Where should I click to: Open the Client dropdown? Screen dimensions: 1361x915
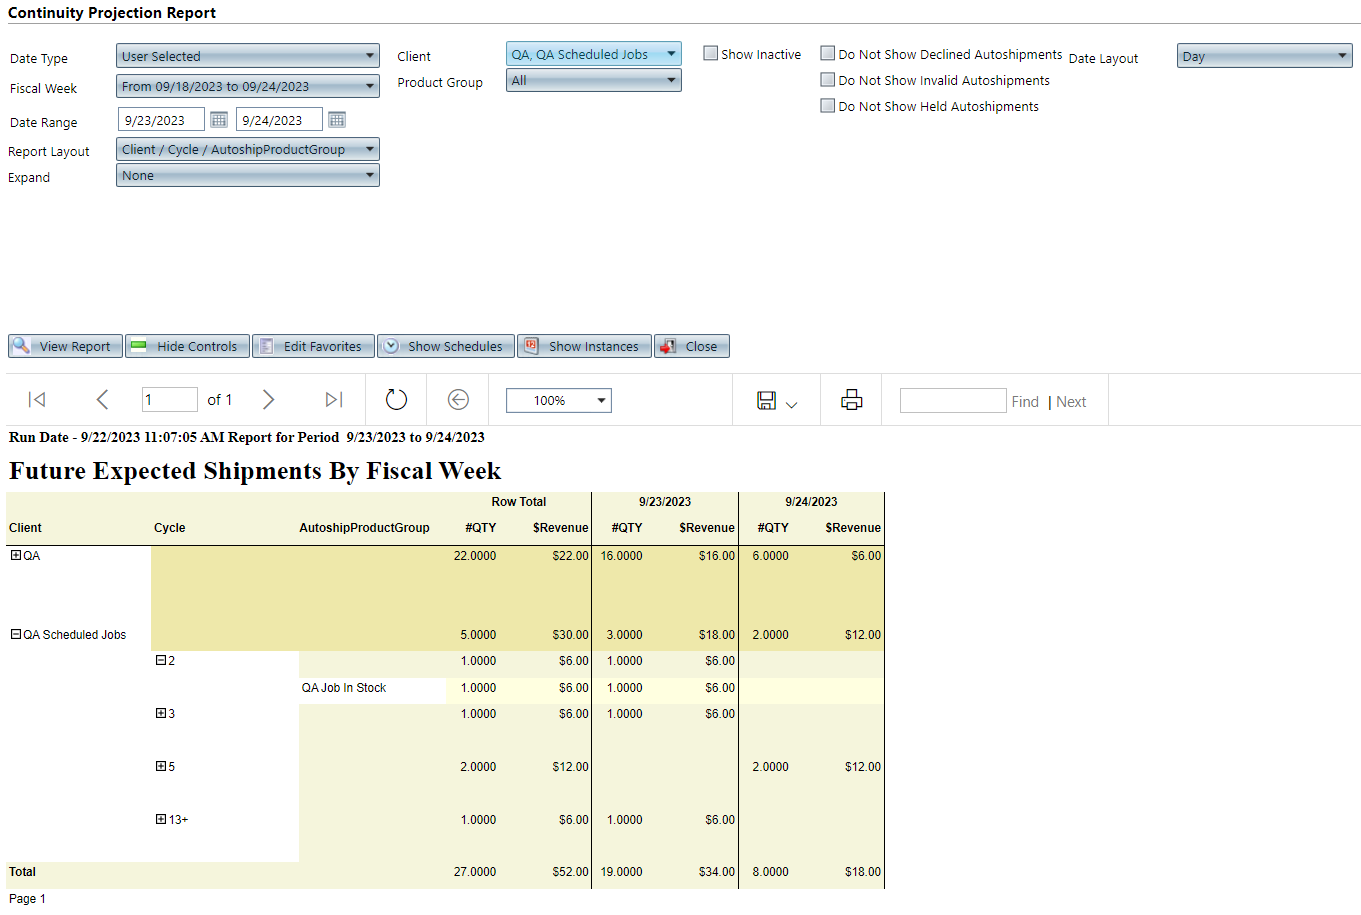tap(594, 54)
